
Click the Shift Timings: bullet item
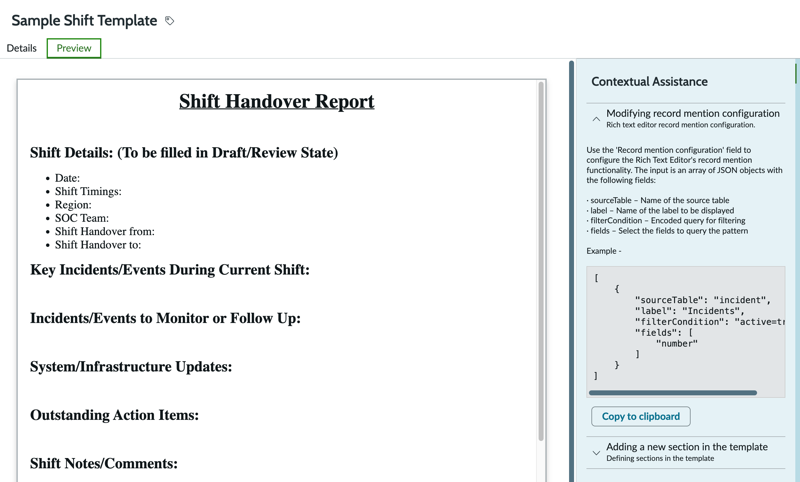coord(88,191)
